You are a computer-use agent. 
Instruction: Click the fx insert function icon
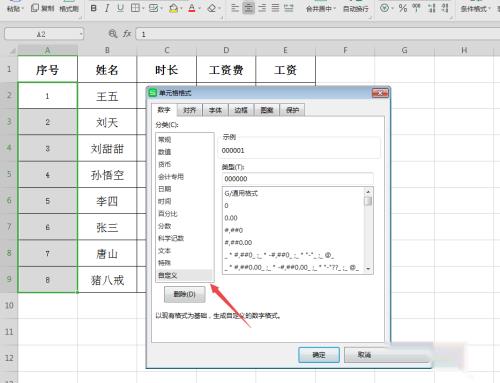click(x=127, y=34)
